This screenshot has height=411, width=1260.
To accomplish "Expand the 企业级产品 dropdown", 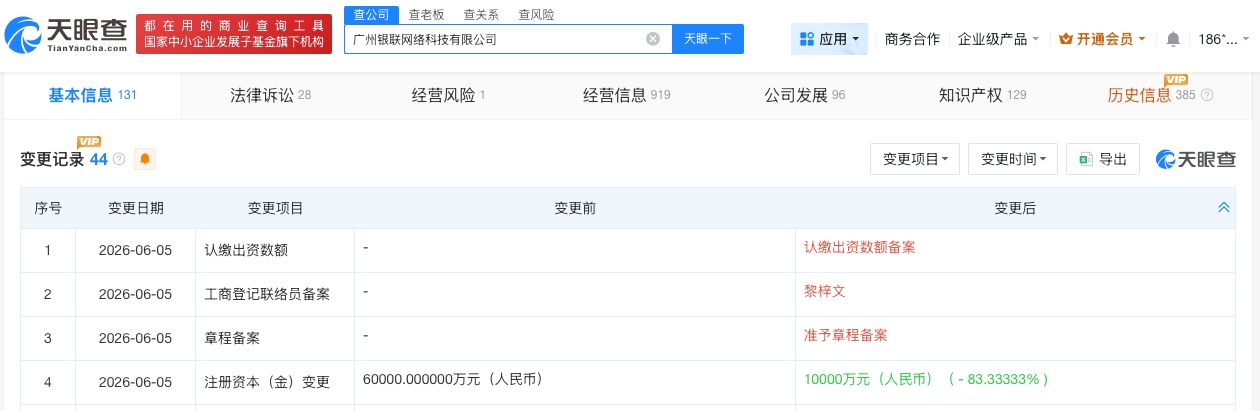I will click(998, 39).
